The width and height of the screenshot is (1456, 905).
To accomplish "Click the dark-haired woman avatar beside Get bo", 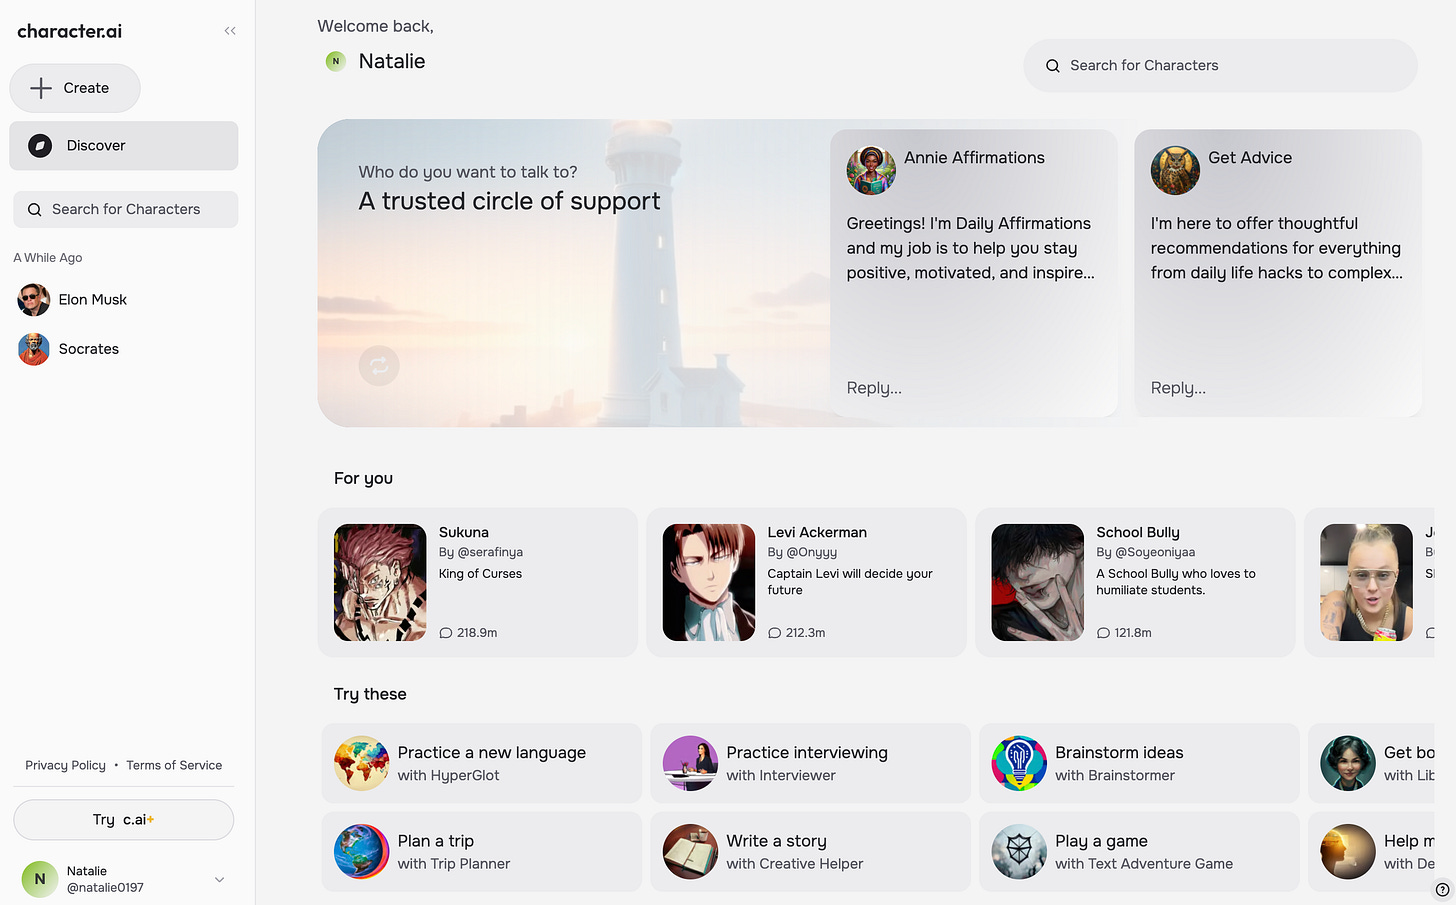I will coord(1348,763).
